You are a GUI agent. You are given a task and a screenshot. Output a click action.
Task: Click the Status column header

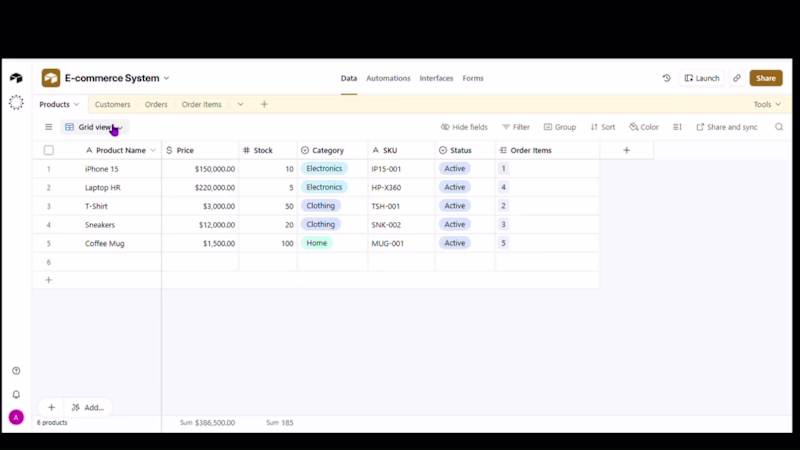point(465,150)
